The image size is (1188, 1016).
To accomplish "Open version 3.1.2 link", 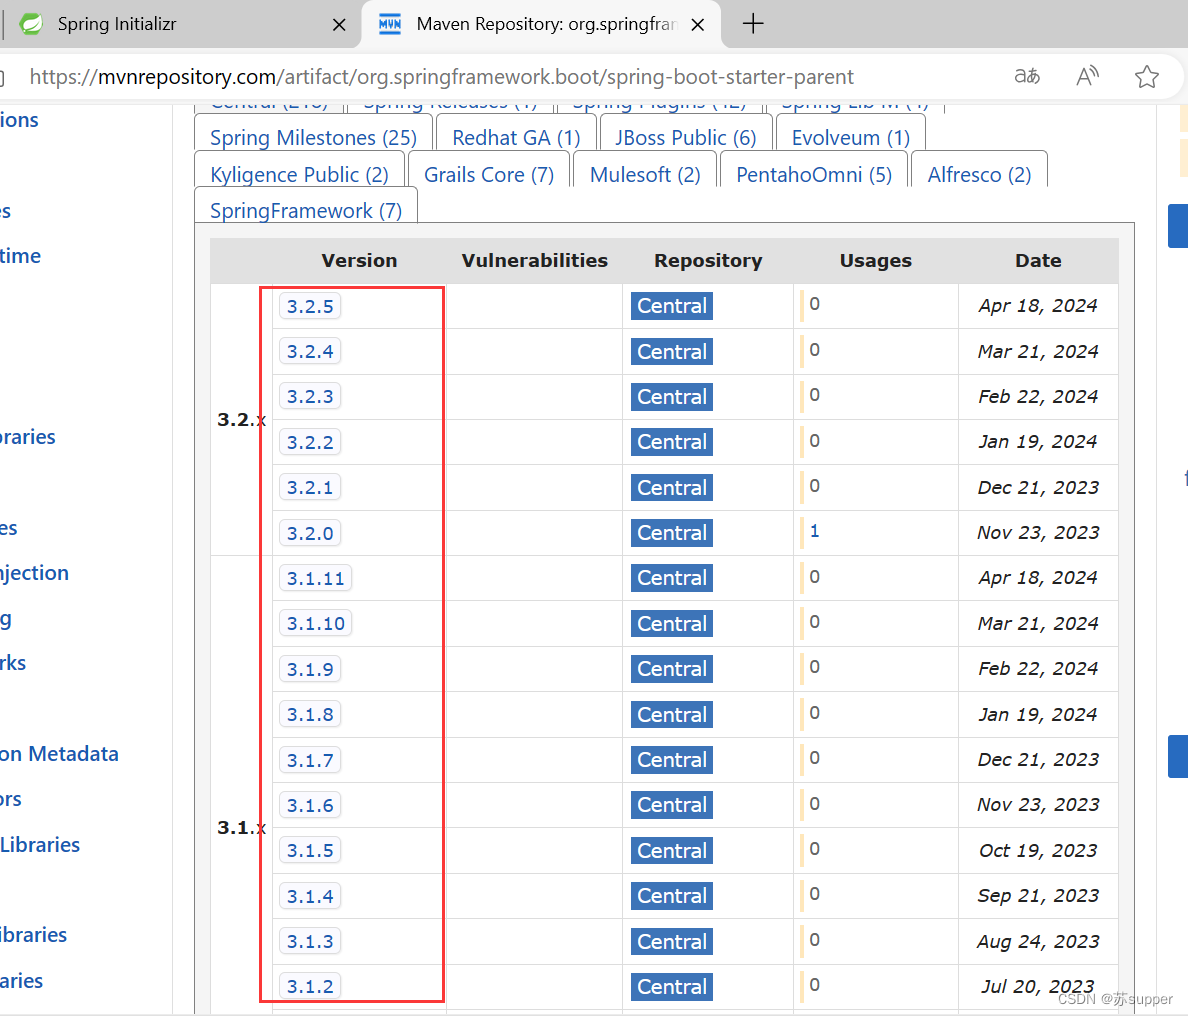I will point(310,986).
